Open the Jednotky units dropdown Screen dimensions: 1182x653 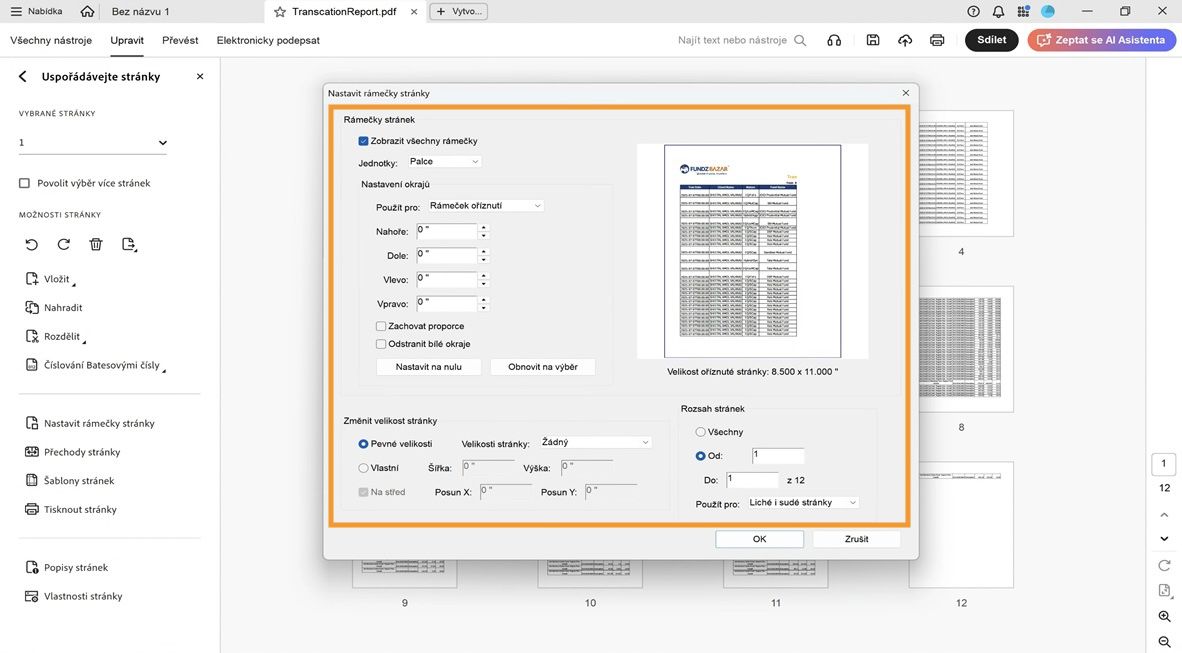click(444, 161)
